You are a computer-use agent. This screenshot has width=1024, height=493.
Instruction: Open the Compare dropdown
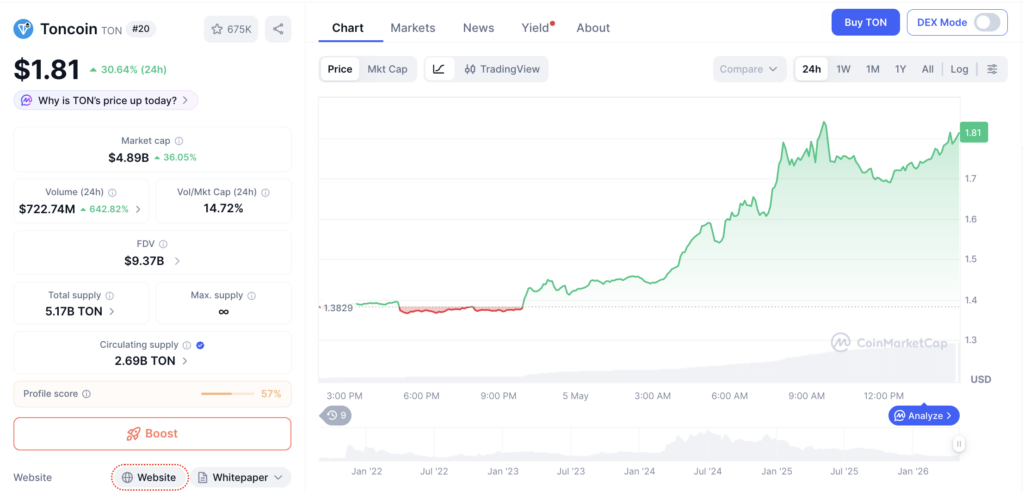[x=749, y=69]
